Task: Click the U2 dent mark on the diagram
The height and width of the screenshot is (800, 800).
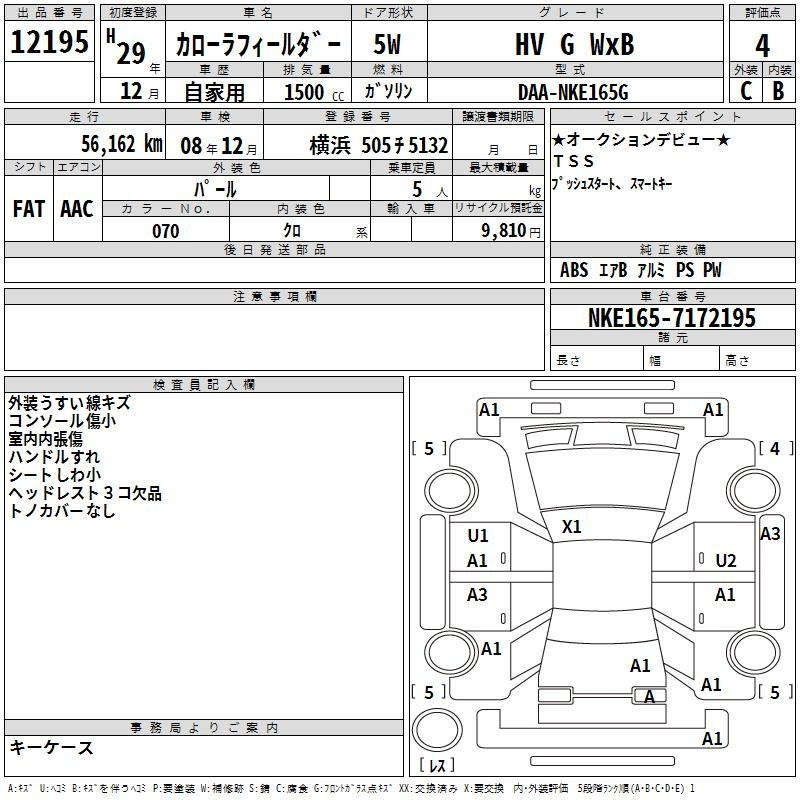Action: coord(726,560)
